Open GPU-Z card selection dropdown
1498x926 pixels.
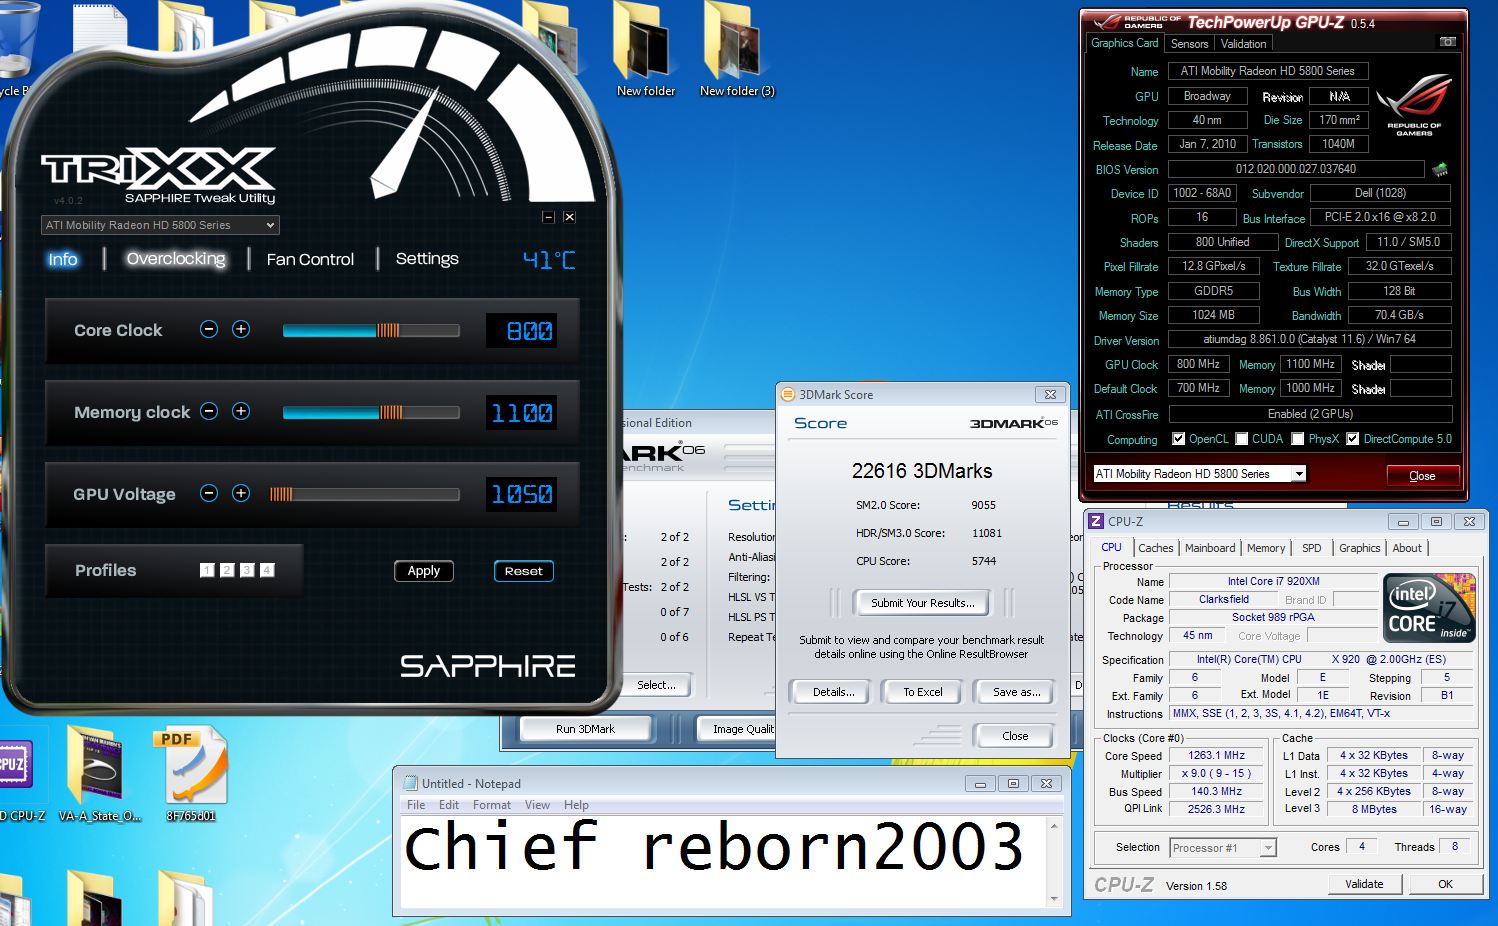[x=1200, y=474]
